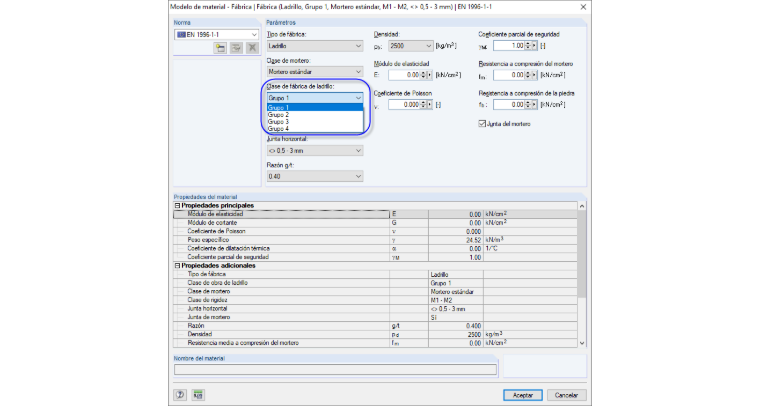Toggle the Junta del mortero checkbox

(482, 124)
